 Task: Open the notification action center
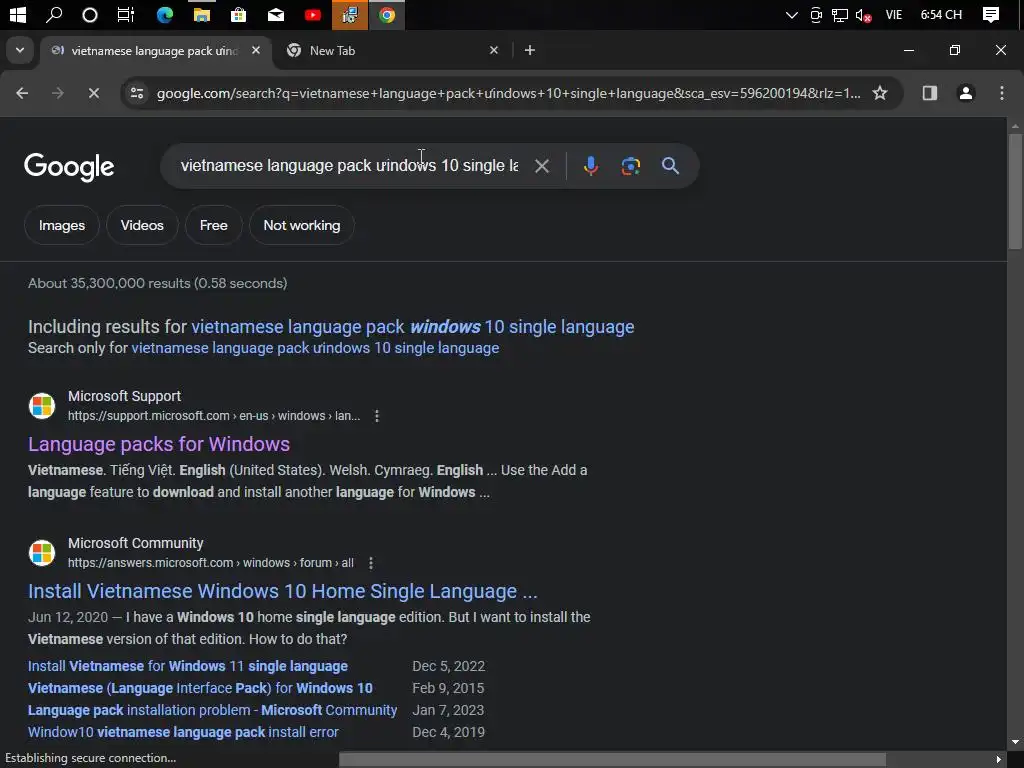tap(991, 14)
